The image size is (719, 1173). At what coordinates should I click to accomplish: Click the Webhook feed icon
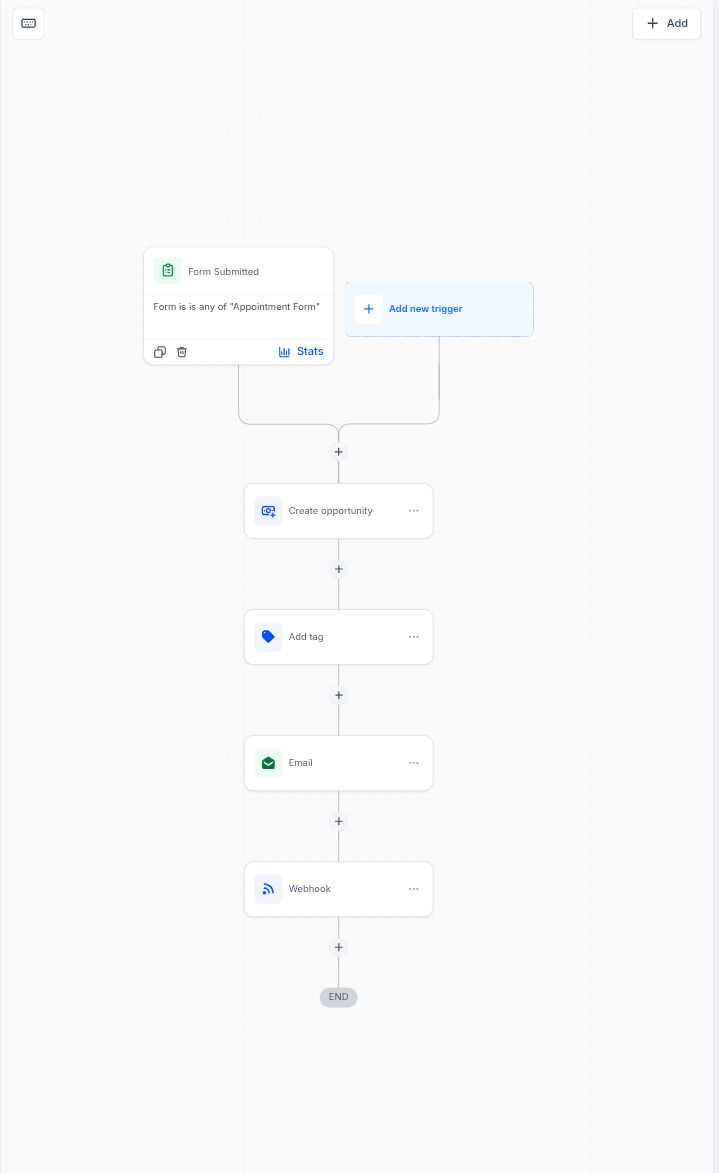pyautogui.click(x=268, y=889)
